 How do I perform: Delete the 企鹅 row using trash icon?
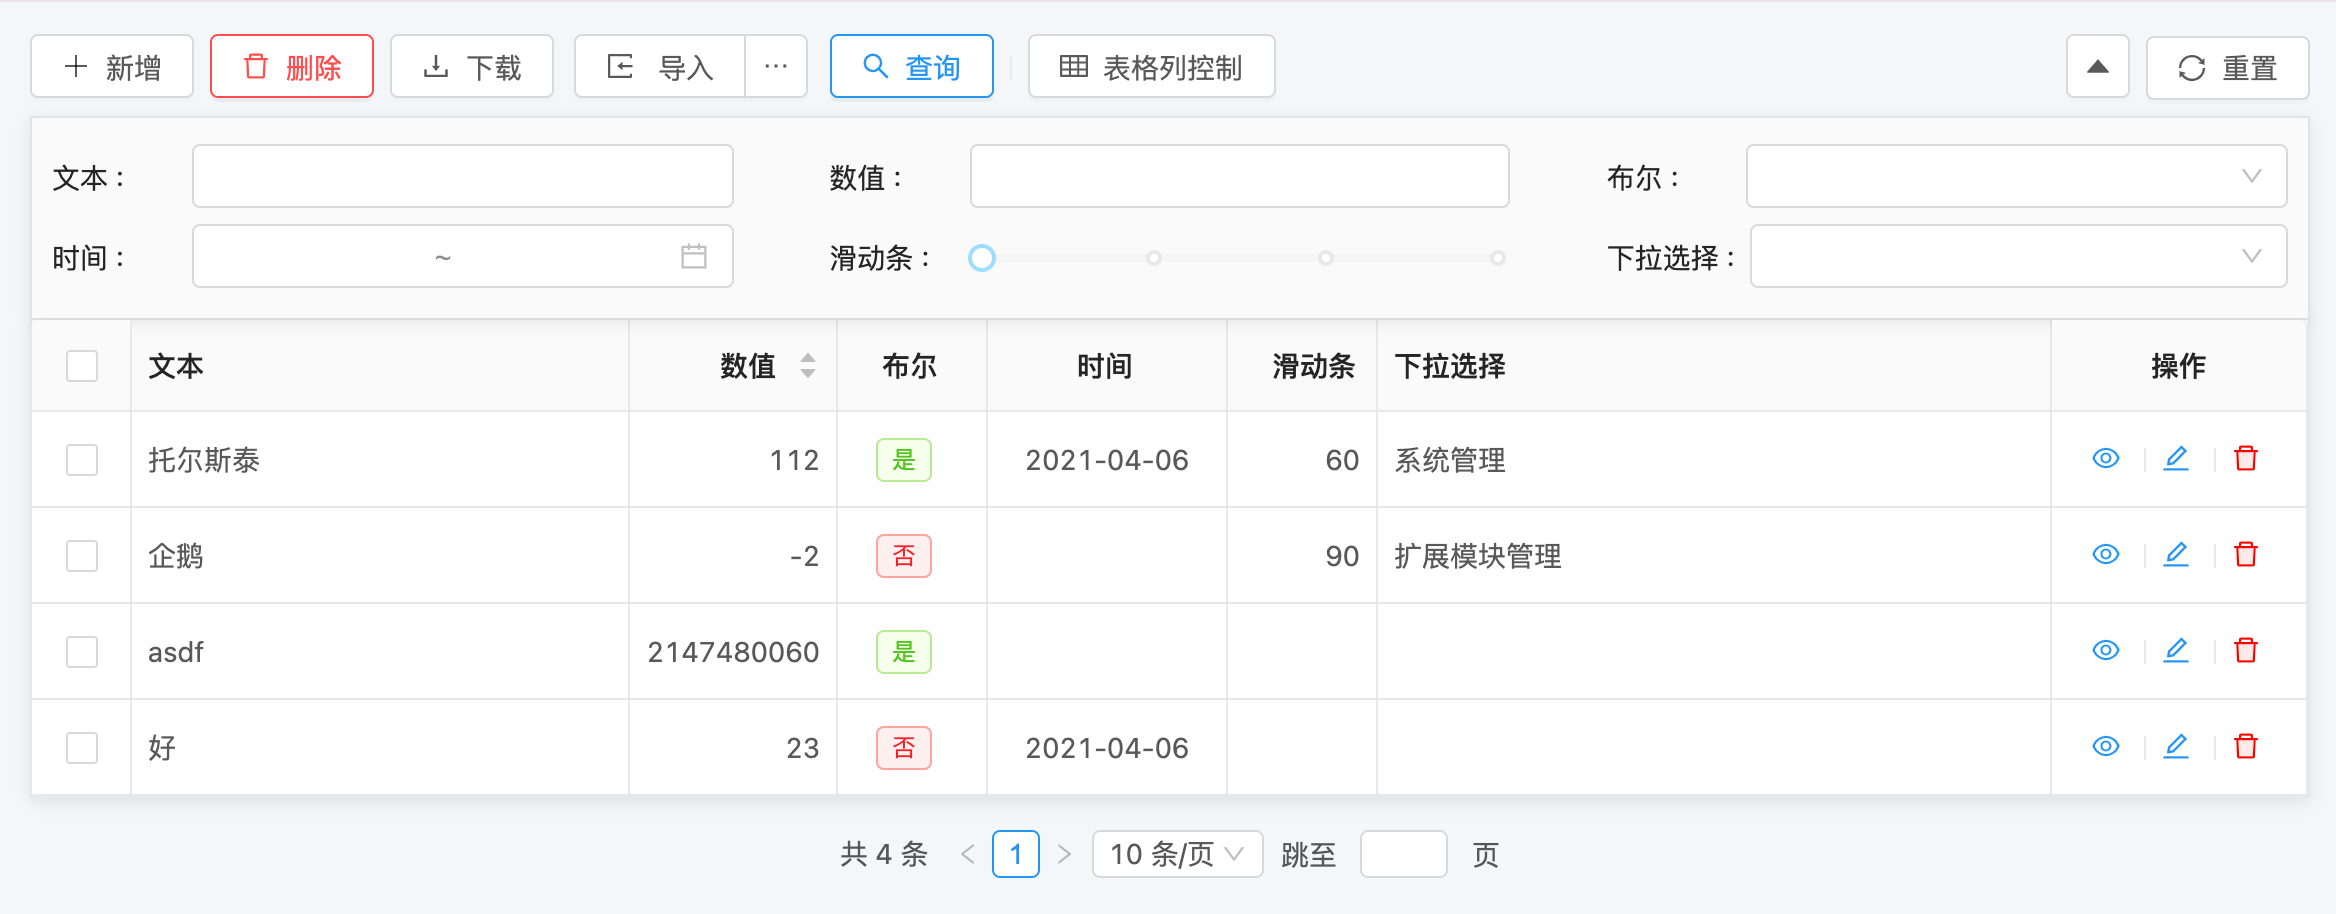2247,554
